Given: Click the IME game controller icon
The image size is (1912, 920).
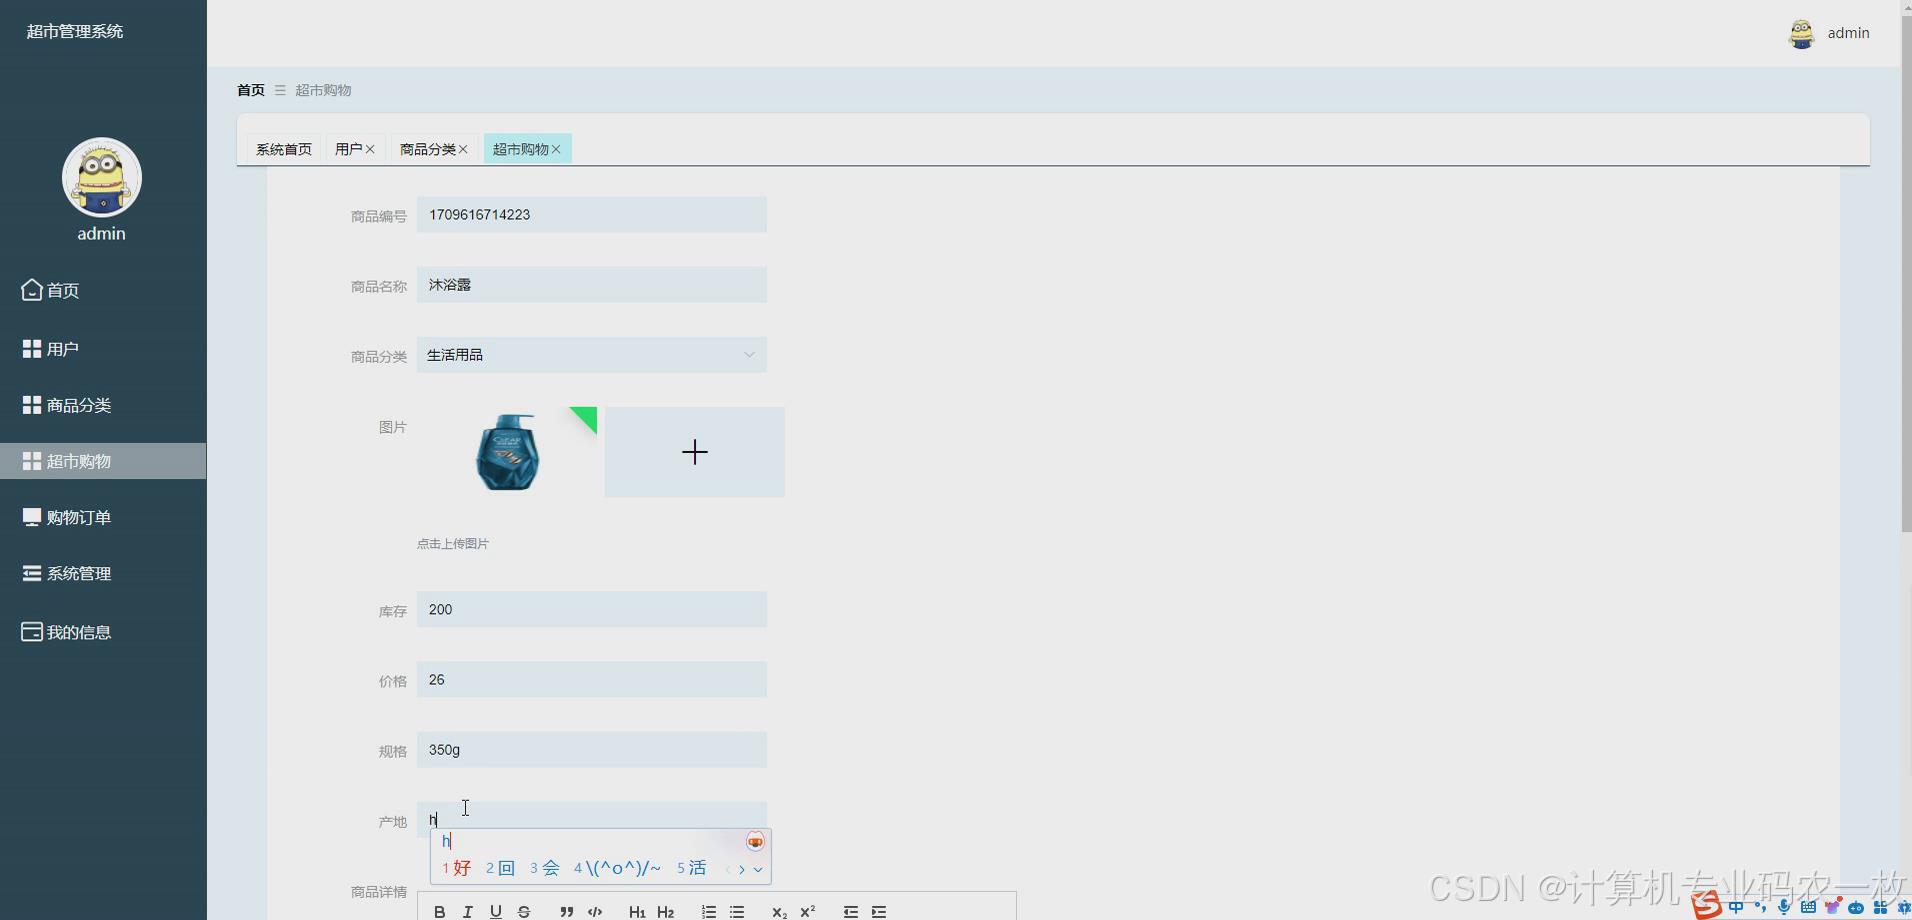Looking at the screenshot, I should point(1856,907).
